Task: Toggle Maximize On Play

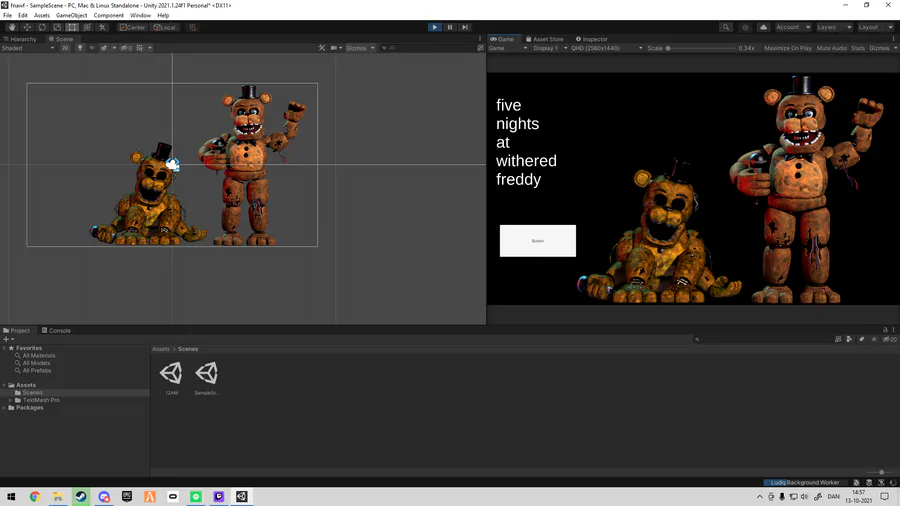Action: point(788,48)
